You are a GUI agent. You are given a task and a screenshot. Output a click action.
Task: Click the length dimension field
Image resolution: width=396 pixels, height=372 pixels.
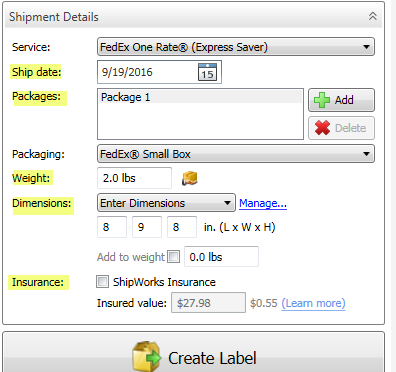[x=112, y=227]
